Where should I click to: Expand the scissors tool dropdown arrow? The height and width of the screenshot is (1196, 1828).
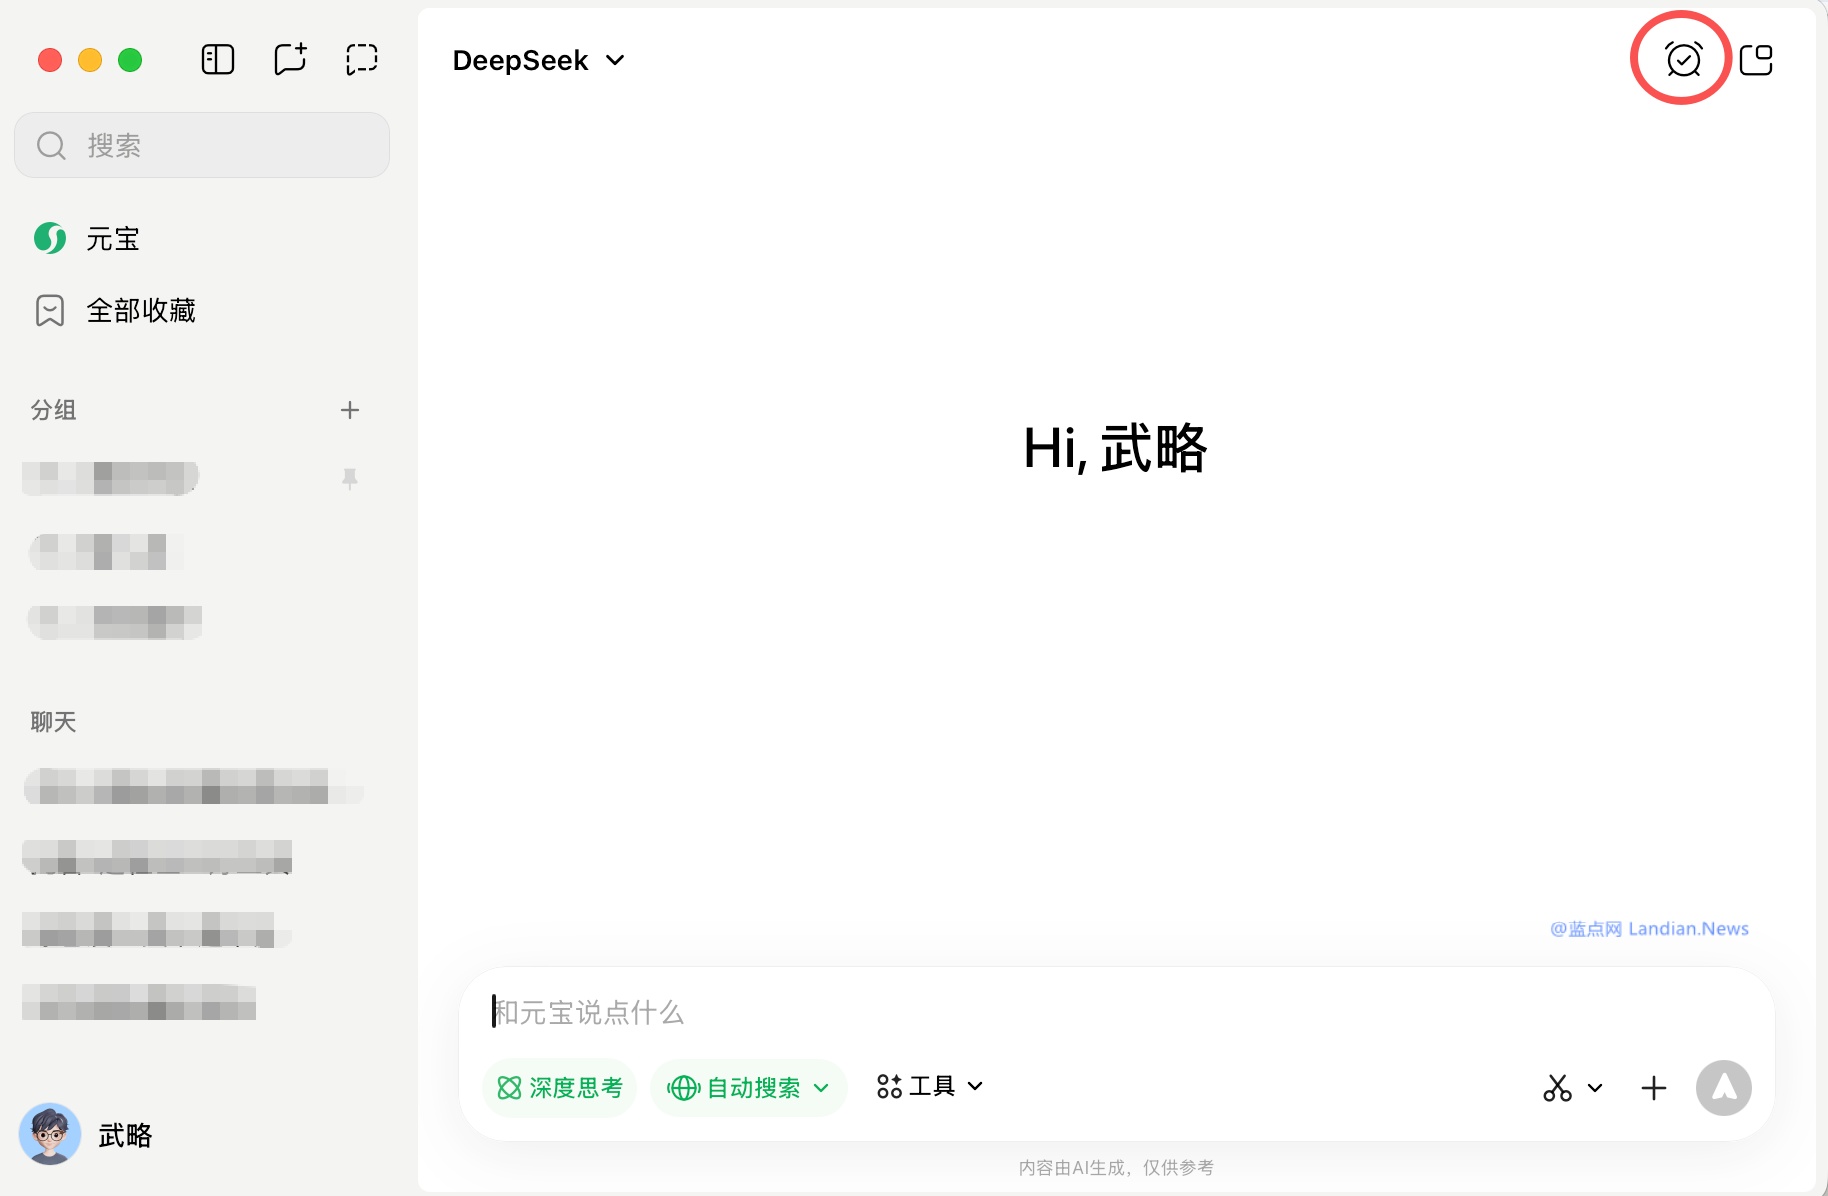(x=1595, y=1088)
